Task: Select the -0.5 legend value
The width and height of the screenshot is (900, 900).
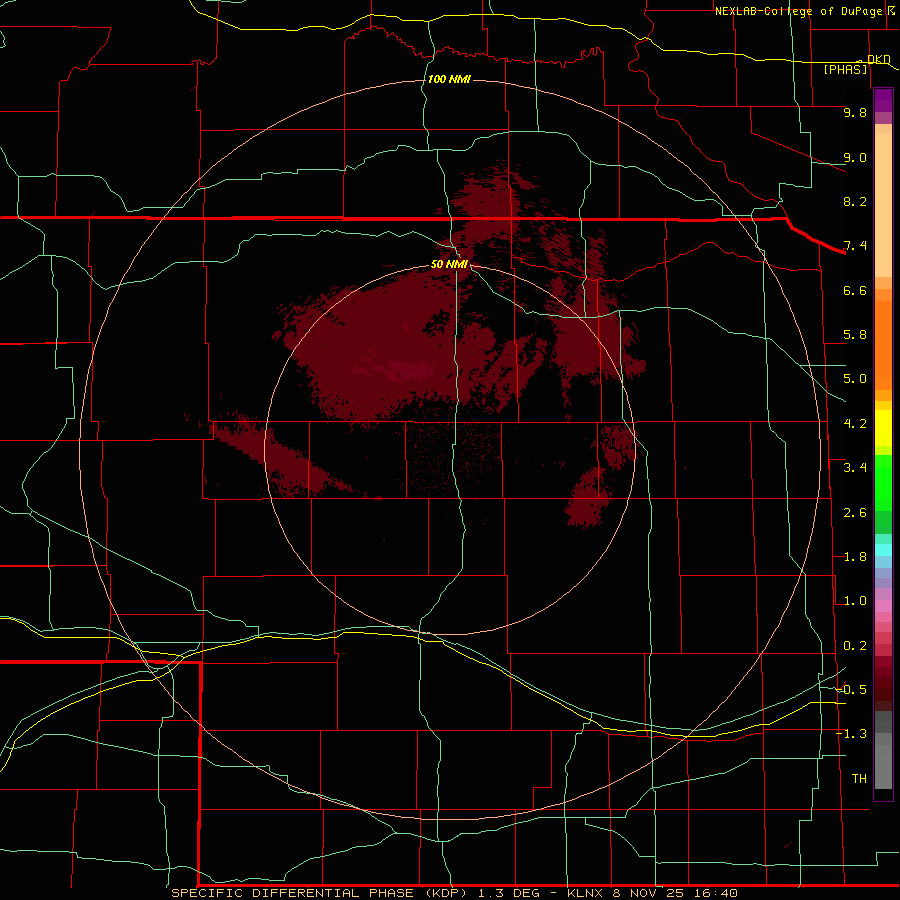Action: pyautogui.click(x=851, y=690)
